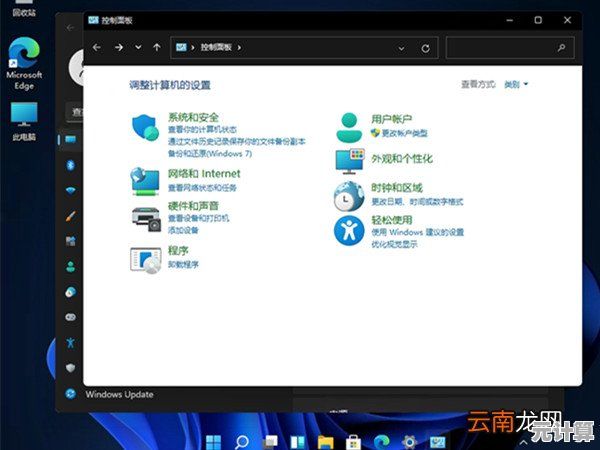Refresh the Control Panel address bar

(426, 47)
